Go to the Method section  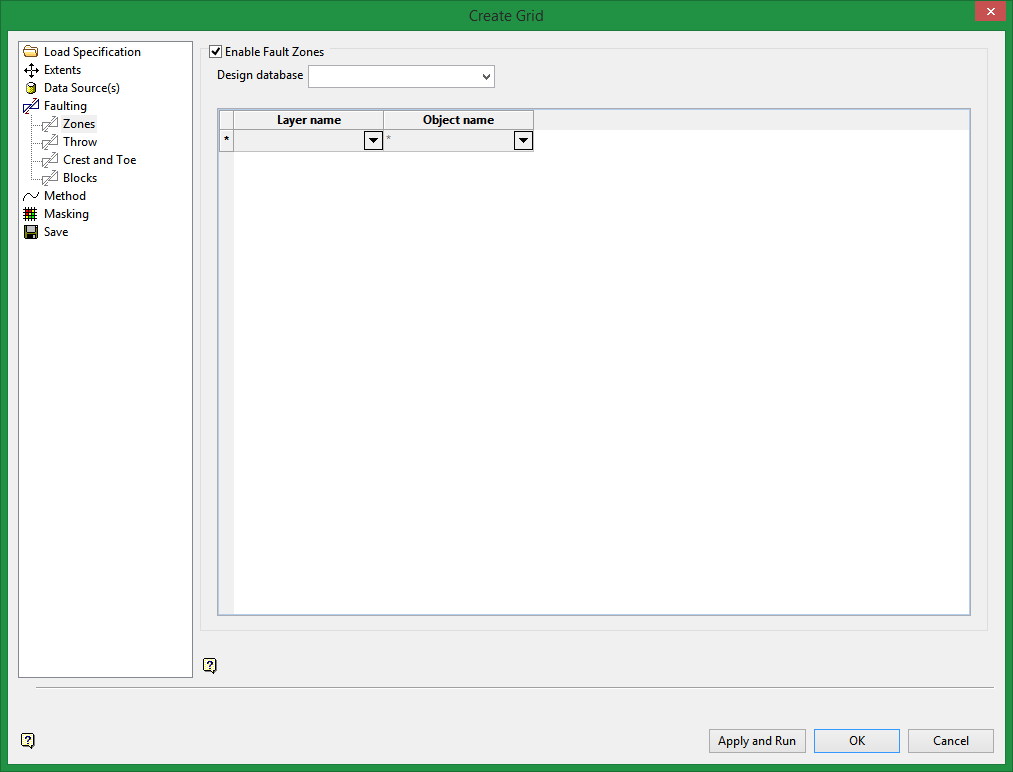[x=65, y=196]
